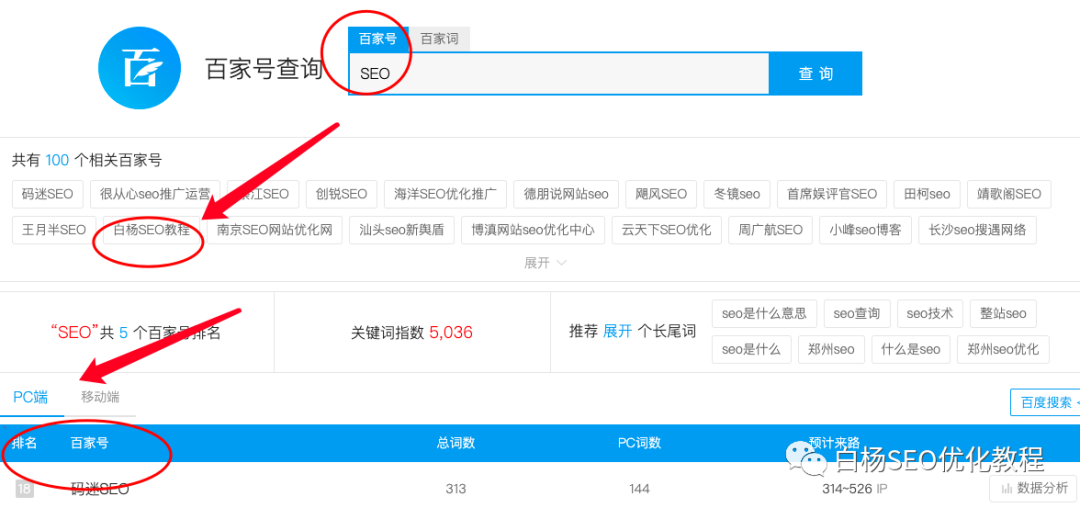
Task: Sort by the PC词数 column header
Action: point(639,443)
